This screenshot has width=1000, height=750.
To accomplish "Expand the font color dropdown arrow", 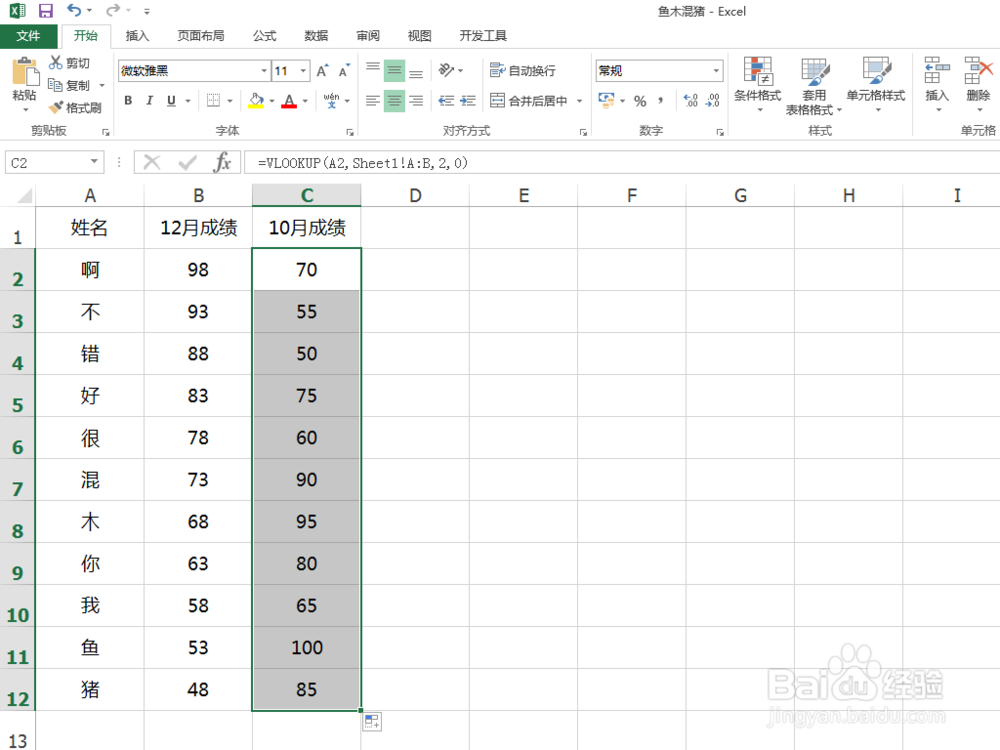I will pos(305,101).
